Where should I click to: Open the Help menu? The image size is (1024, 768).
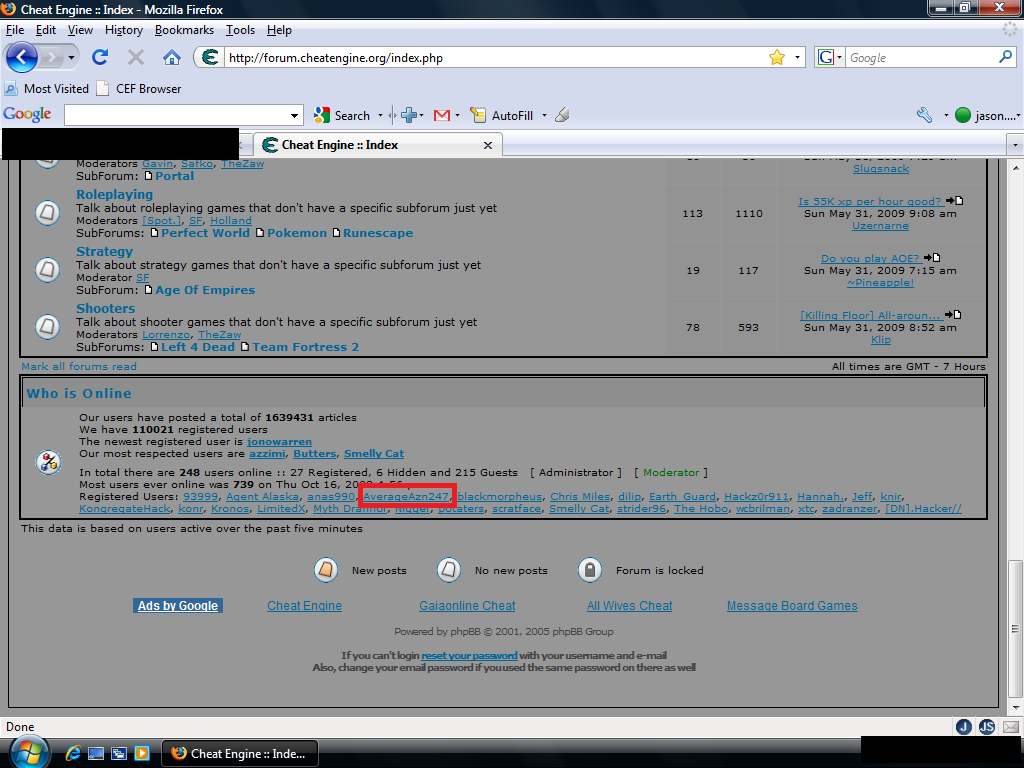click(279, 30)
